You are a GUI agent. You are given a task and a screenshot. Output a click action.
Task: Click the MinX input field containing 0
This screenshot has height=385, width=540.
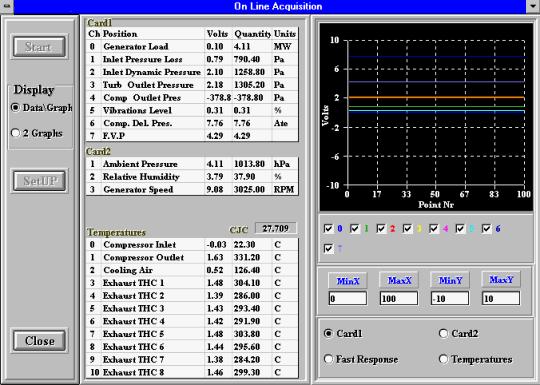click(348, 298)
